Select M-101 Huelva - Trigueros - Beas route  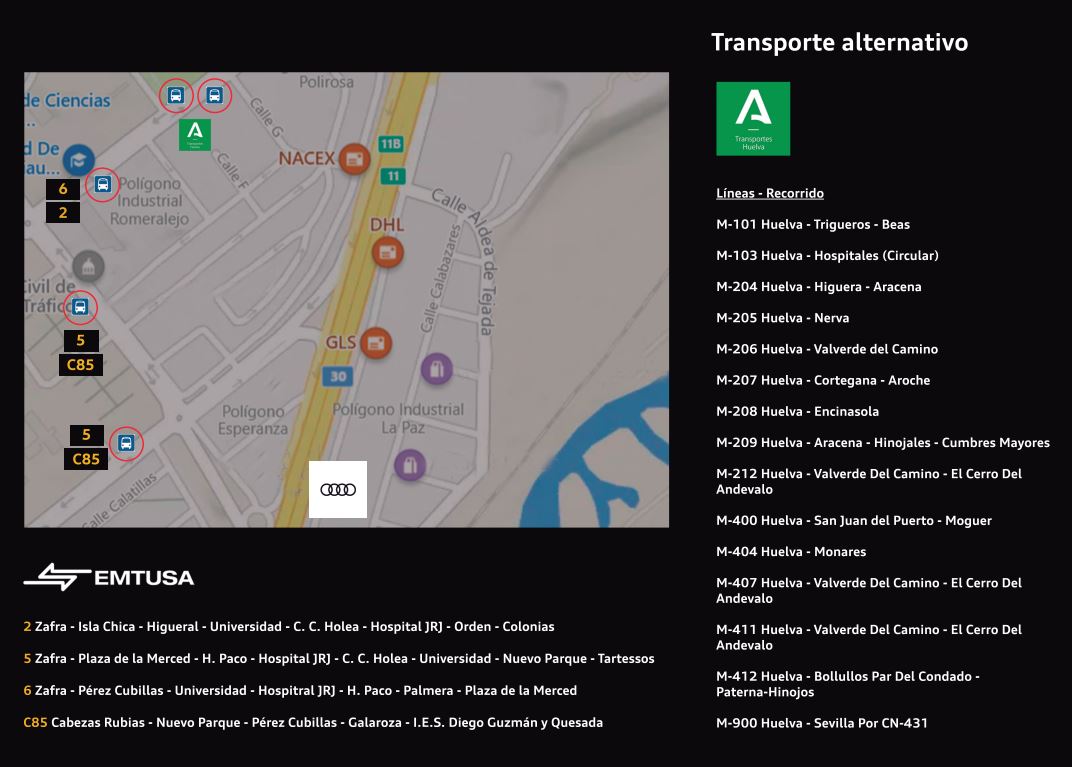coord(813,225)
